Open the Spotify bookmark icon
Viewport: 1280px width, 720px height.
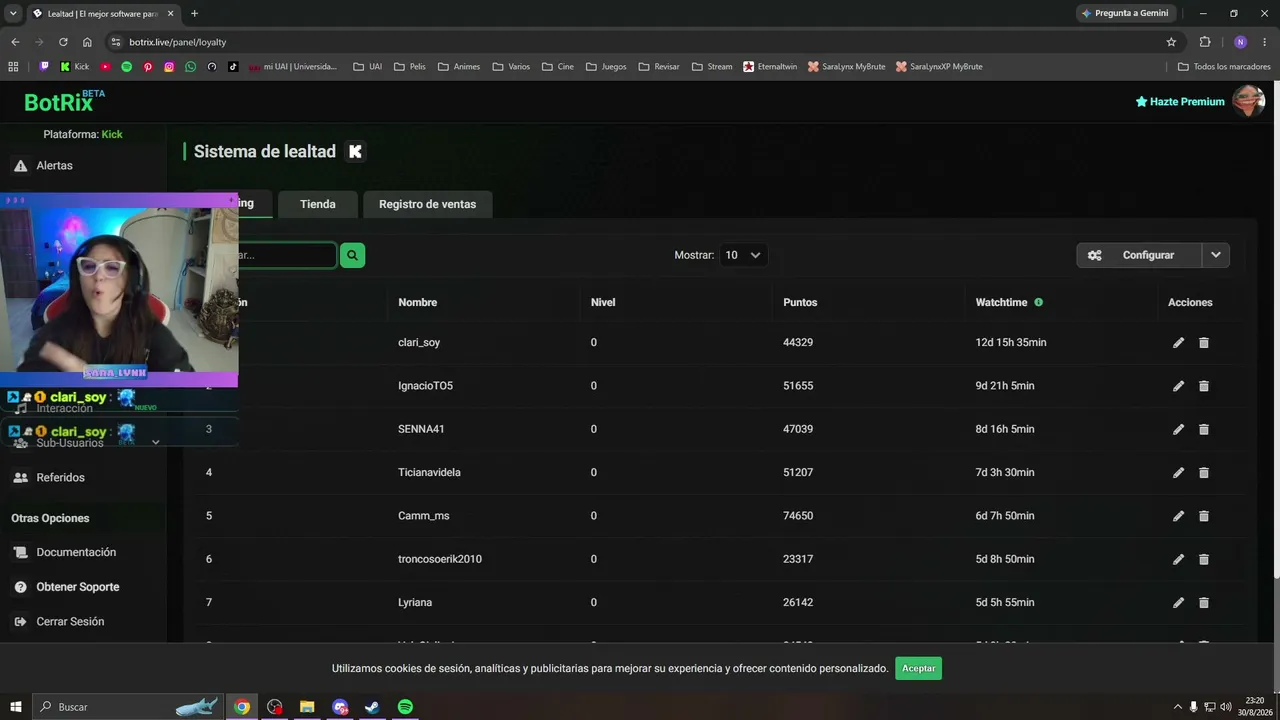click(126, 67)
